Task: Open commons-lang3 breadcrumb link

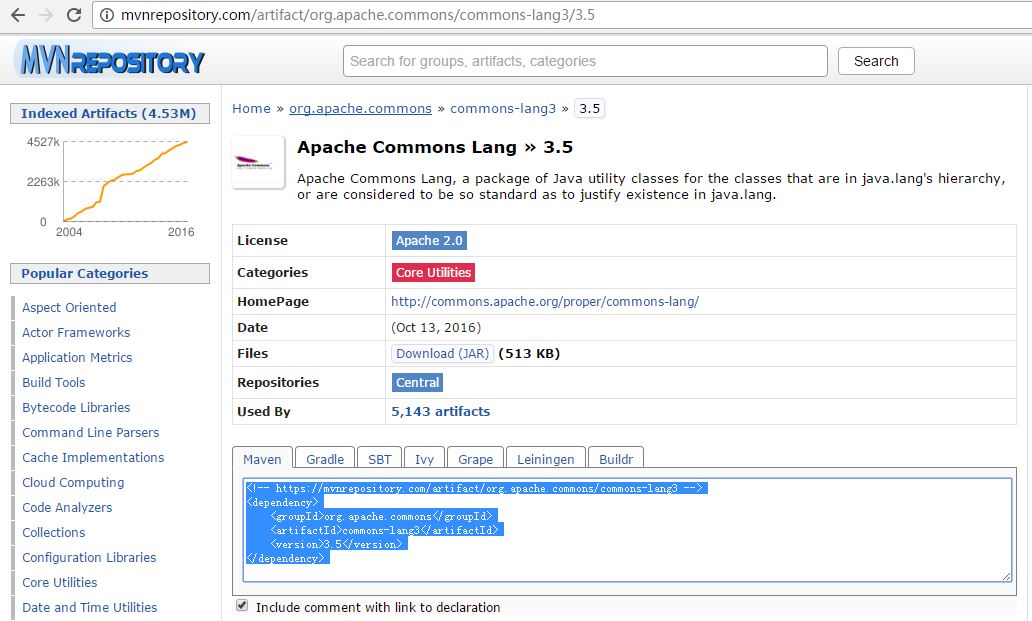Action: click(503, 109)
